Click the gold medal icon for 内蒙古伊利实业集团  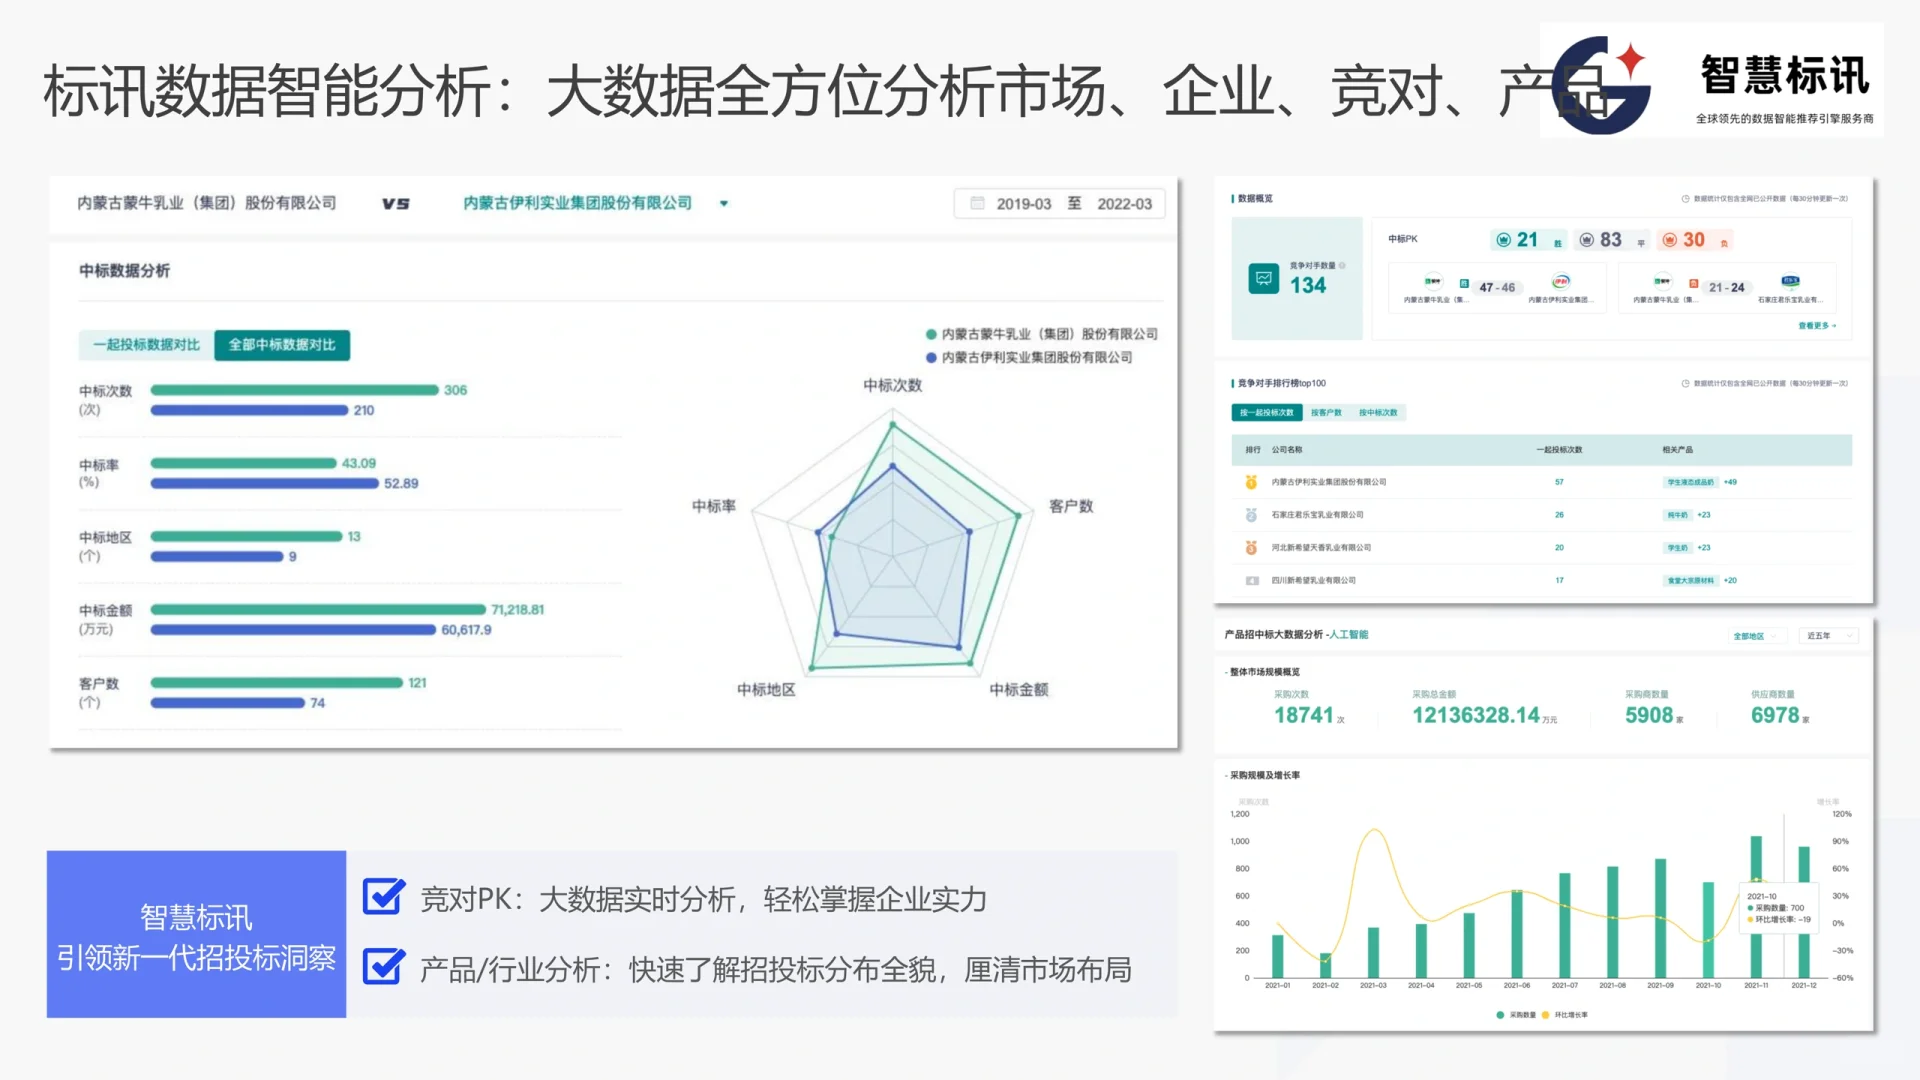1249,481
